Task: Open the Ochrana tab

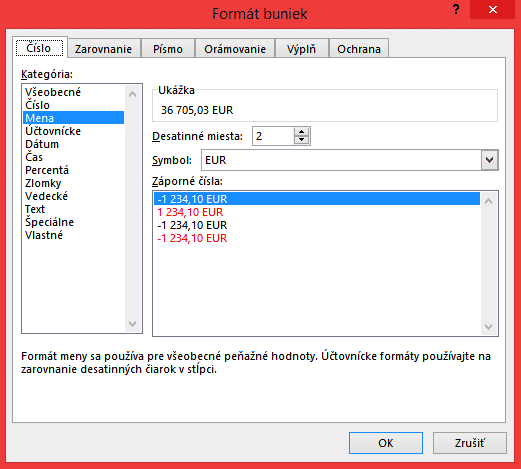Action: (x=359, y=49)
